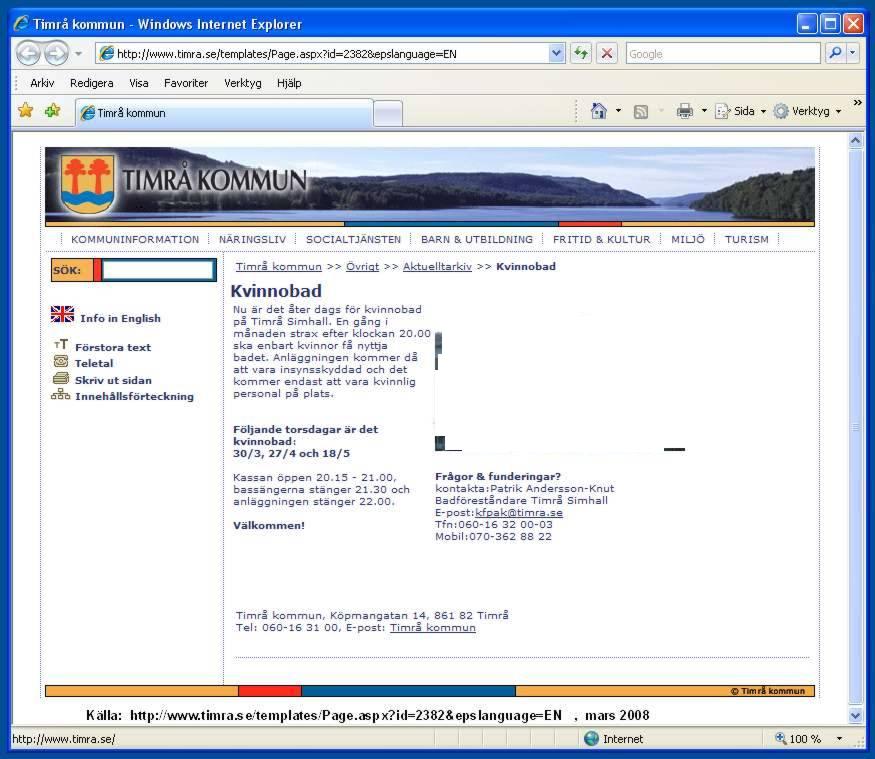This screenshot has width=875, height=759.
Task: Open Innehållsförteckning link
Action: (134, 396)
